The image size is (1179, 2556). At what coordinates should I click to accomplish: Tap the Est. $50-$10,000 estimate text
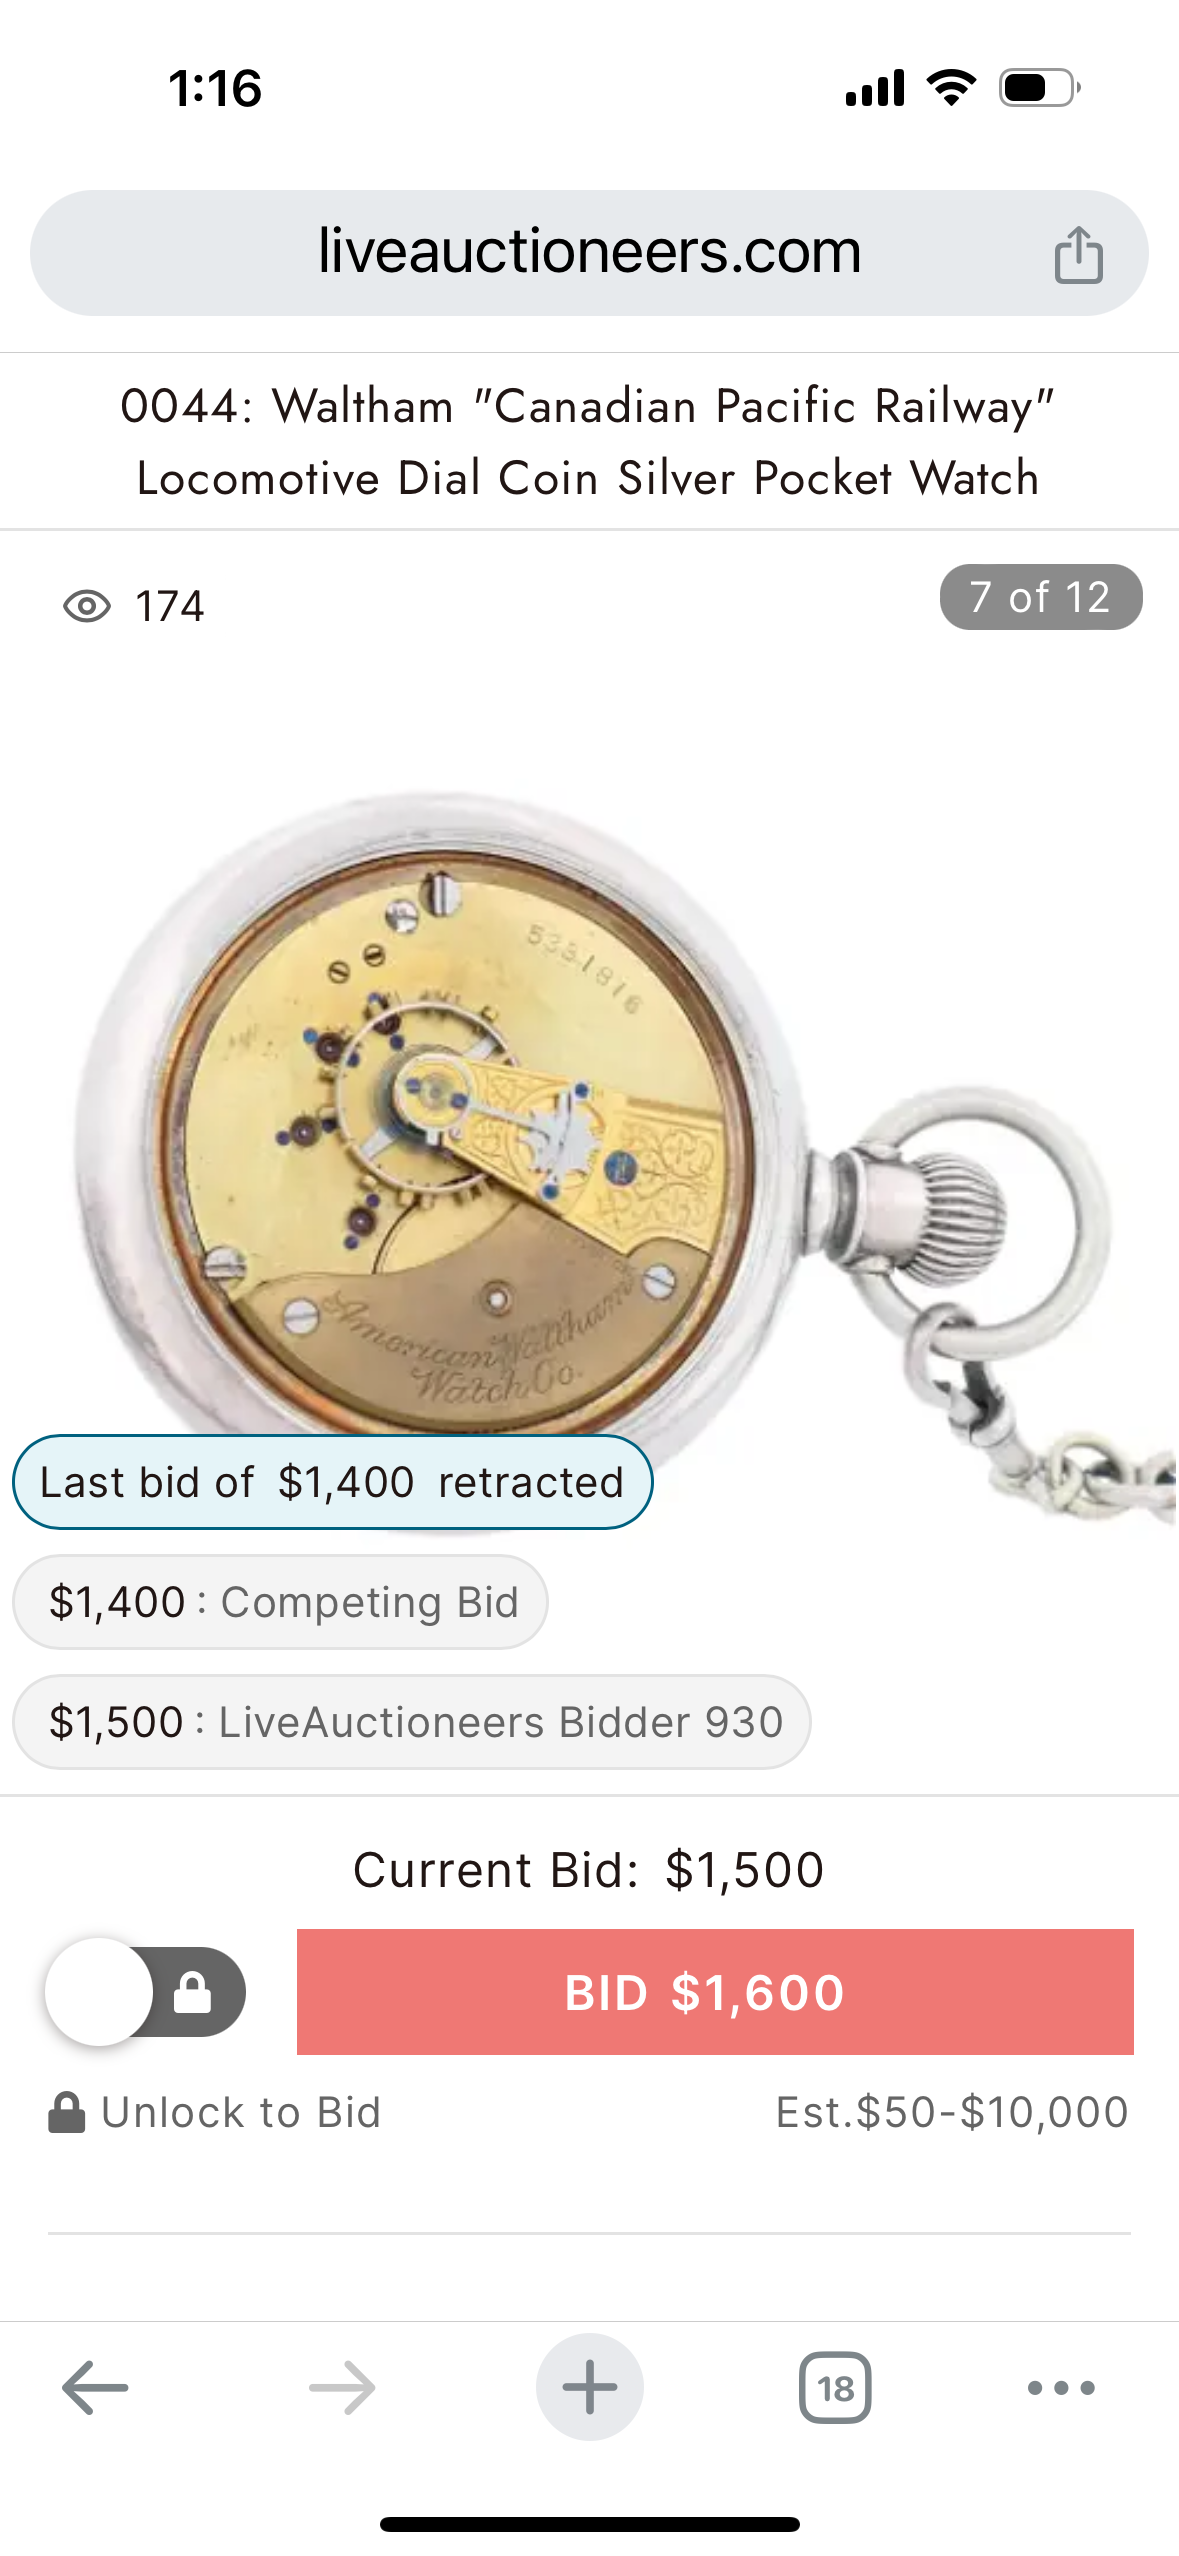(x=952, y=2112)
